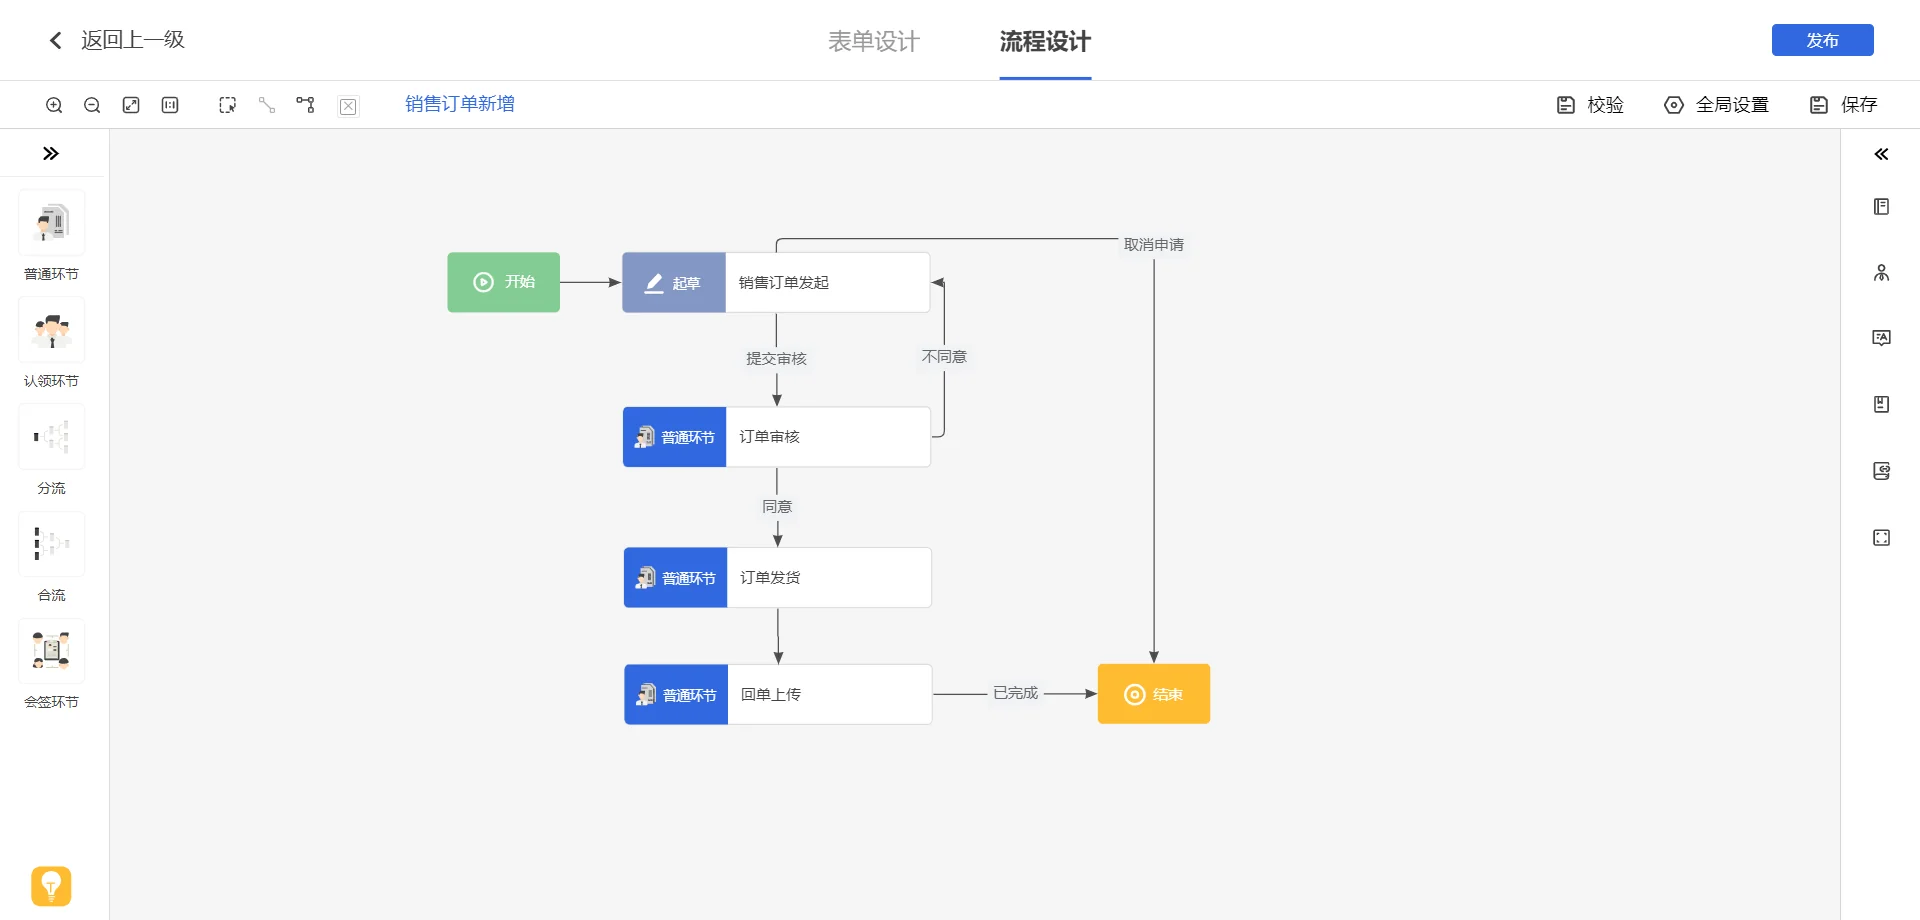Open the link book icon in right panel
Image resolution: width=1920 pixels, height=920 pixels.
(1881, 471)
